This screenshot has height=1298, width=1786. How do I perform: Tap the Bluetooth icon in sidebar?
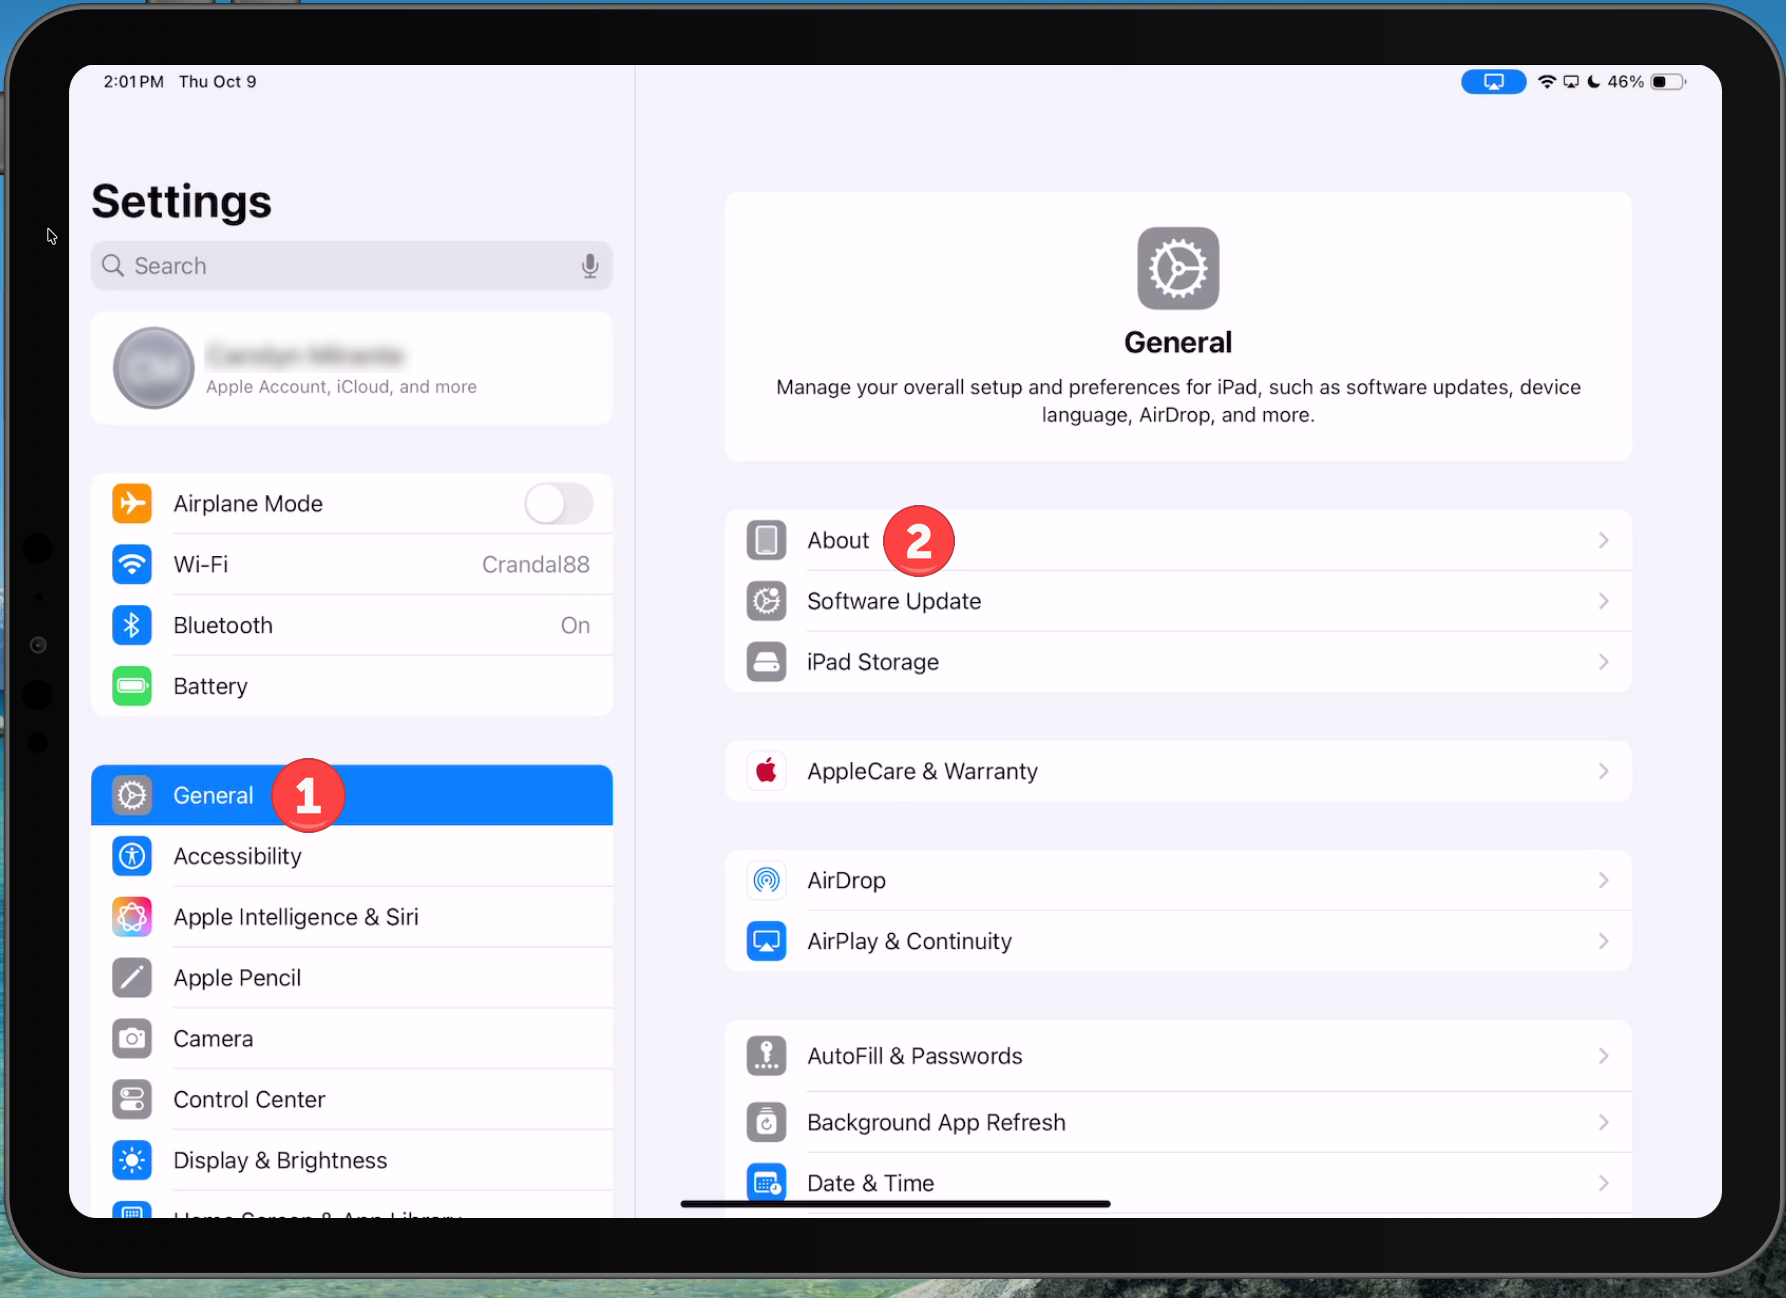132,625
